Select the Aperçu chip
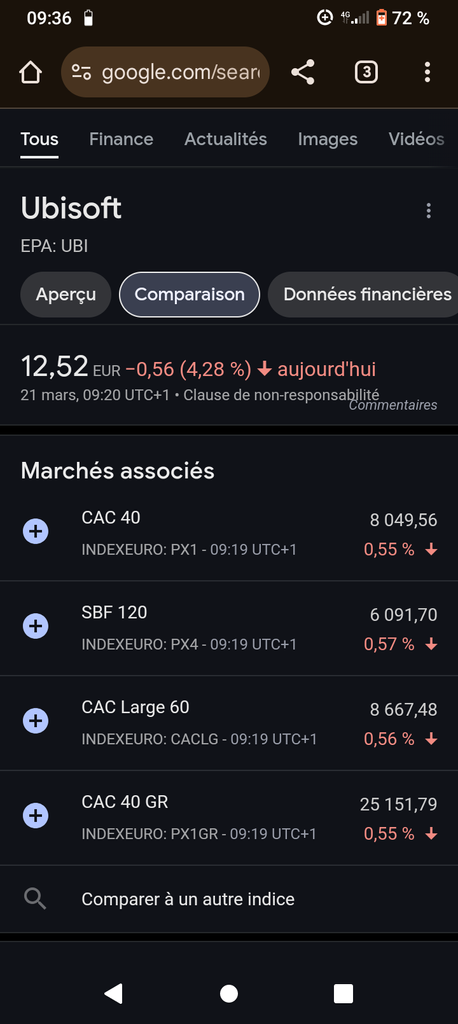Screen dimensions: 458x1024 [x=66, y=295]
